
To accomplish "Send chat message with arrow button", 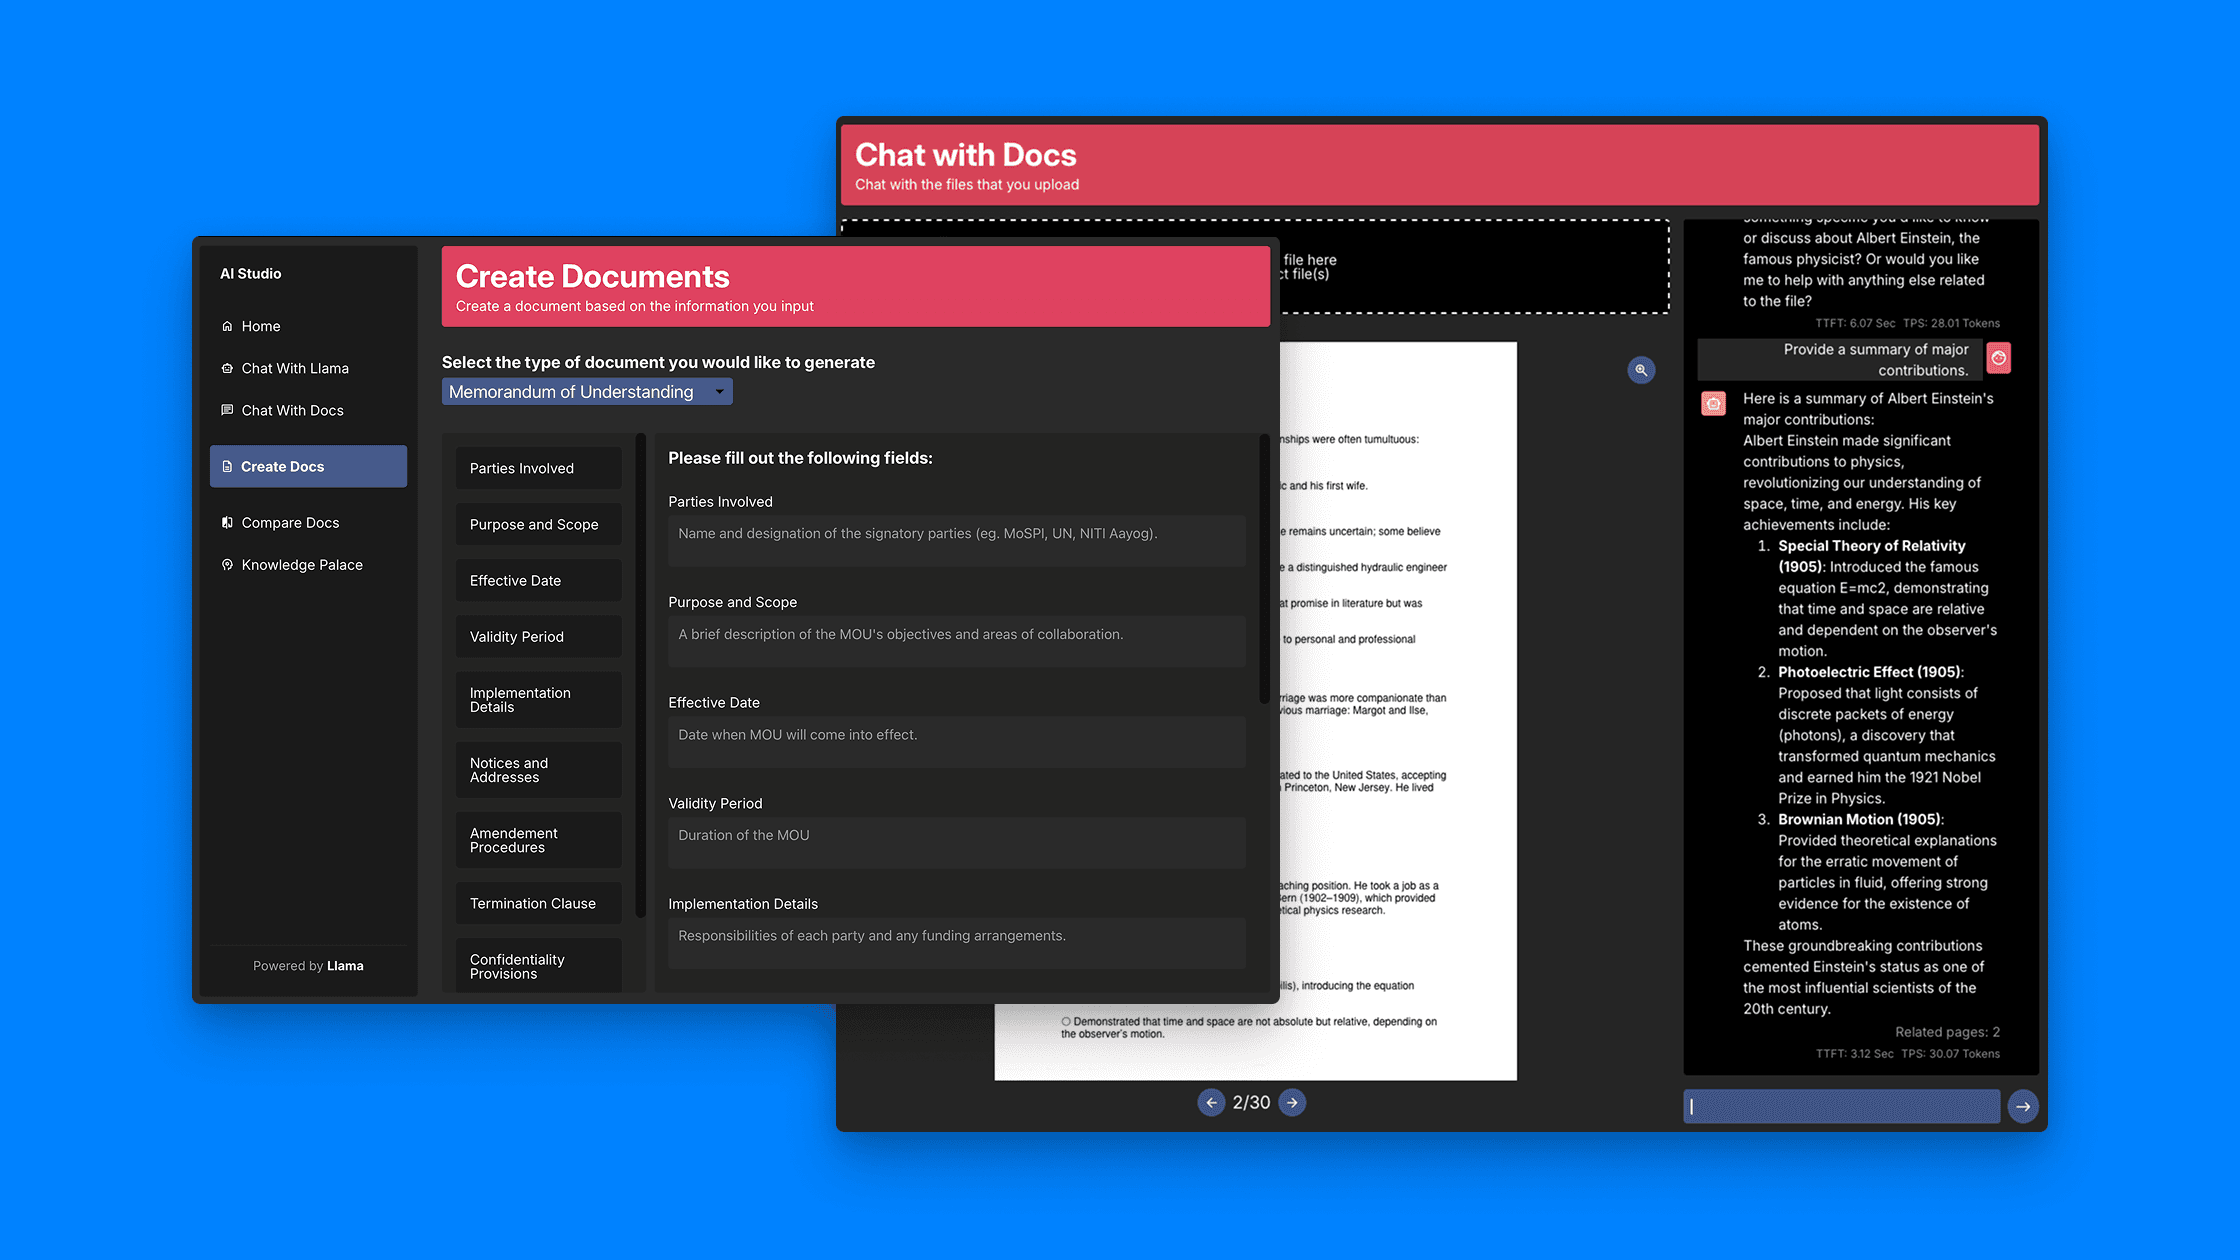I will click(2023, 1106).
